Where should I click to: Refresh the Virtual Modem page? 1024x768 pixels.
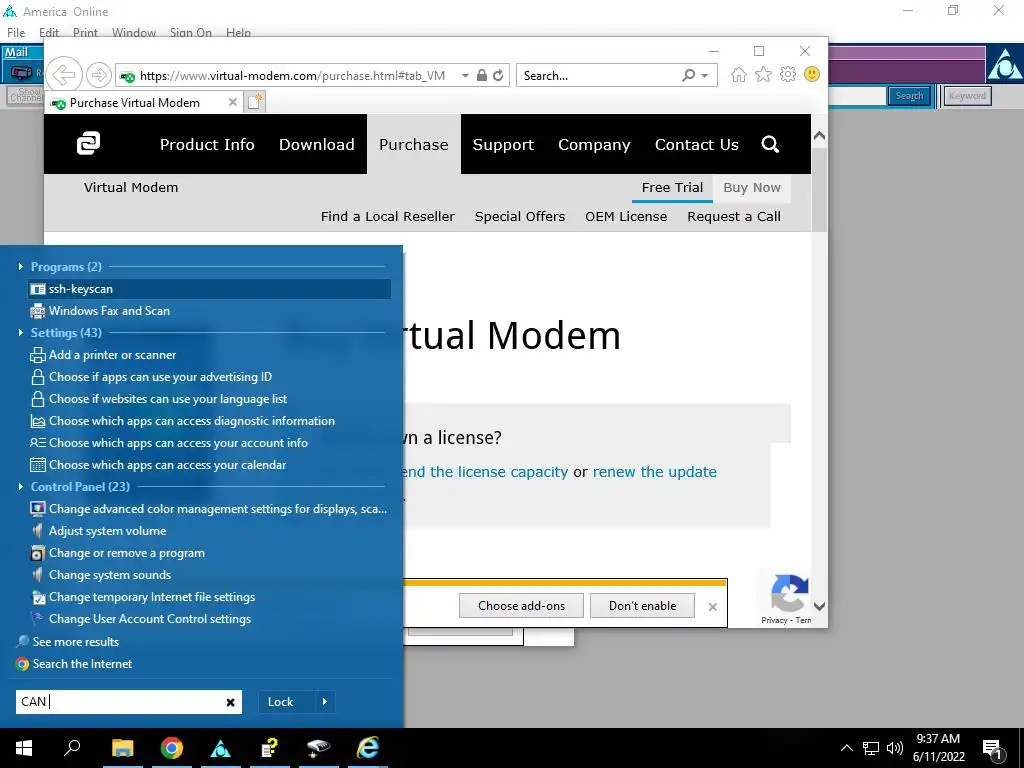tap(498, 75)
